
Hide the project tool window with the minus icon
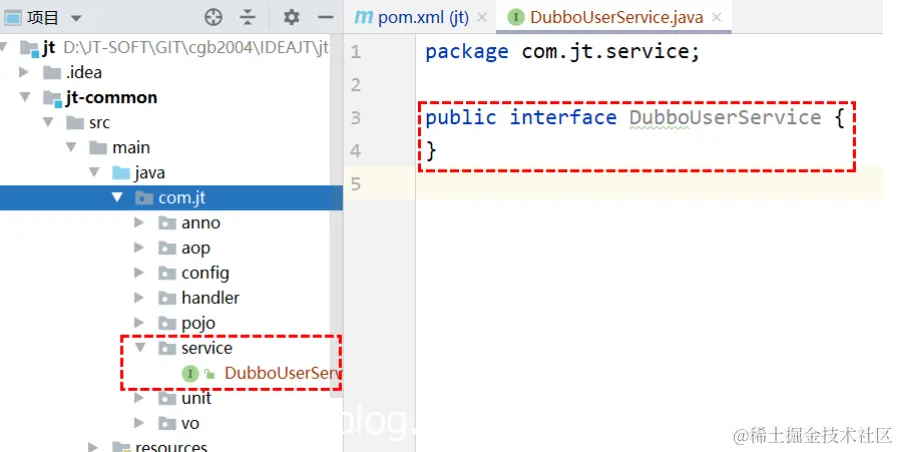325,18
